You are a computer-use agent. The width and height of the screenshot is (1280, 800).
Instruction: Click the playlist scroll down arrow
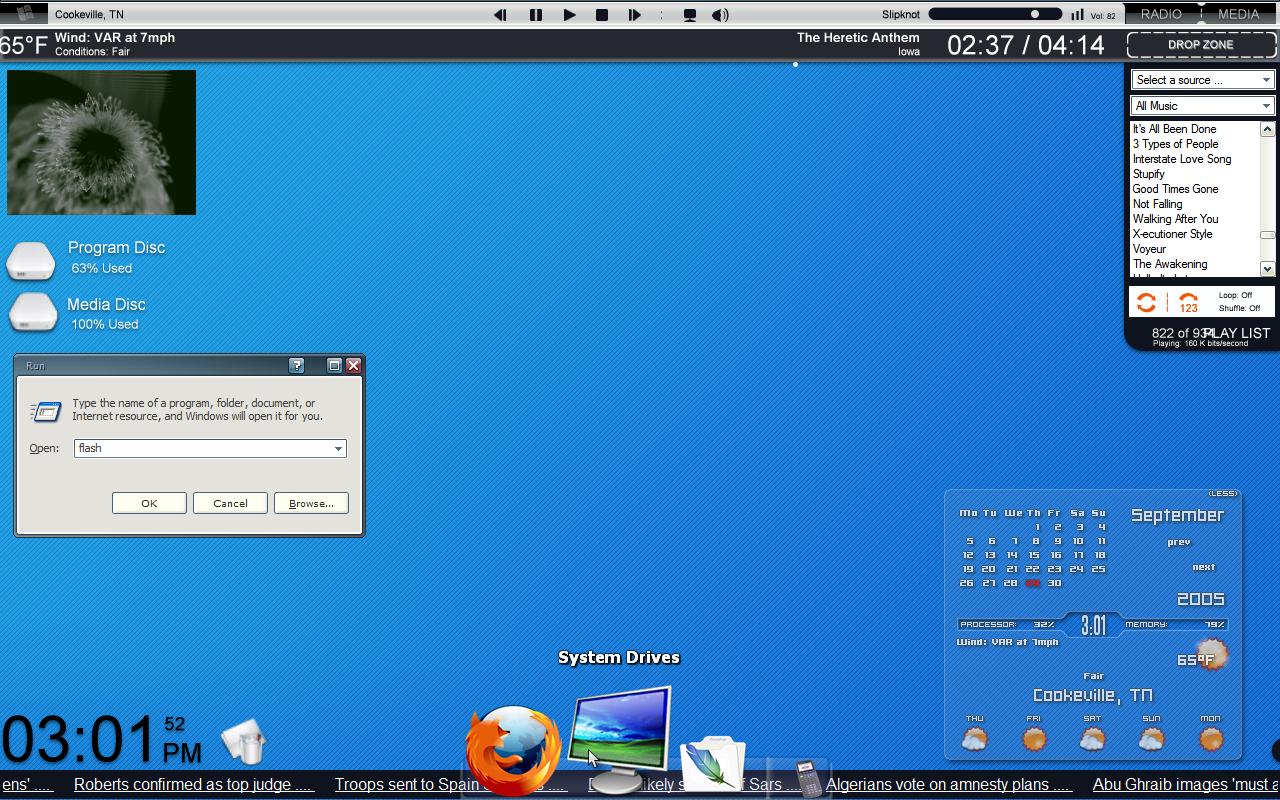click(1267, 269)
